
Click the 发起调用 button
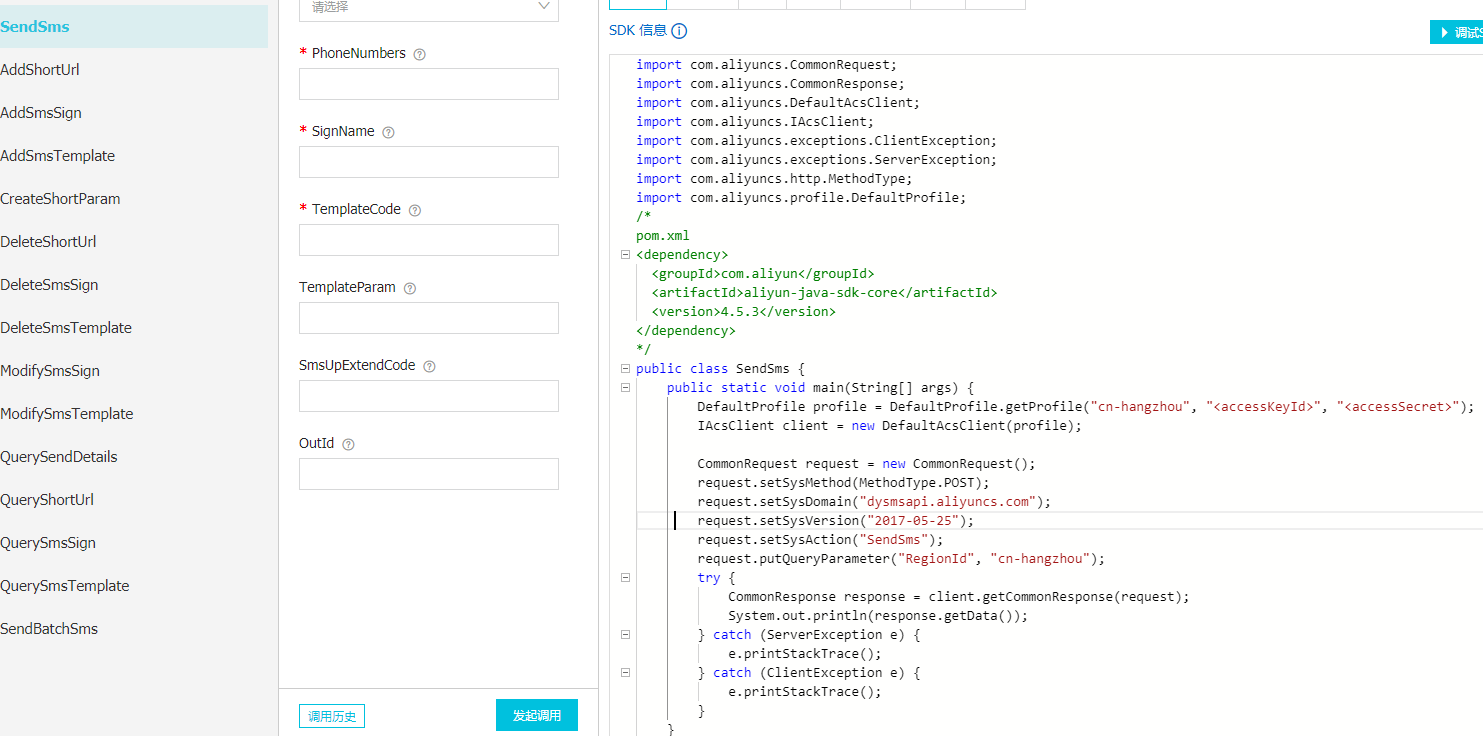pyautogui.click(x=537, y=716)
